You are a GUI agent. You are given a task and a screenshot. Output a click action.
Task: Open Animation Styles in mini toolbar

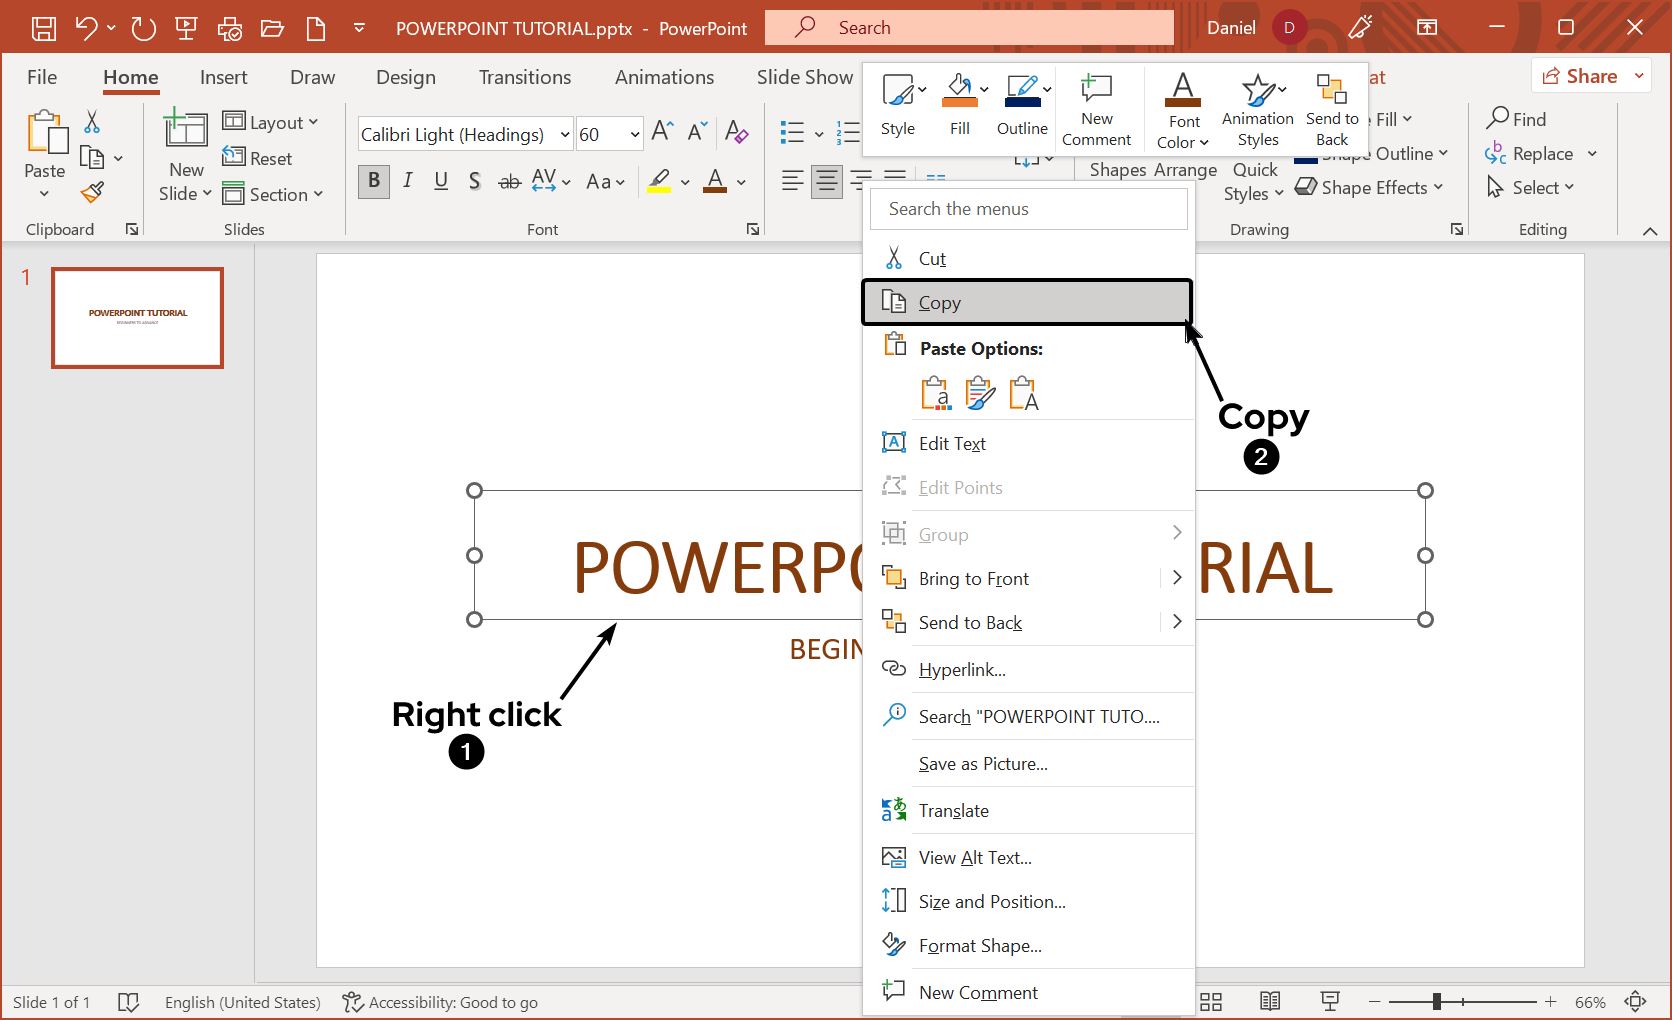point(1257,109)
